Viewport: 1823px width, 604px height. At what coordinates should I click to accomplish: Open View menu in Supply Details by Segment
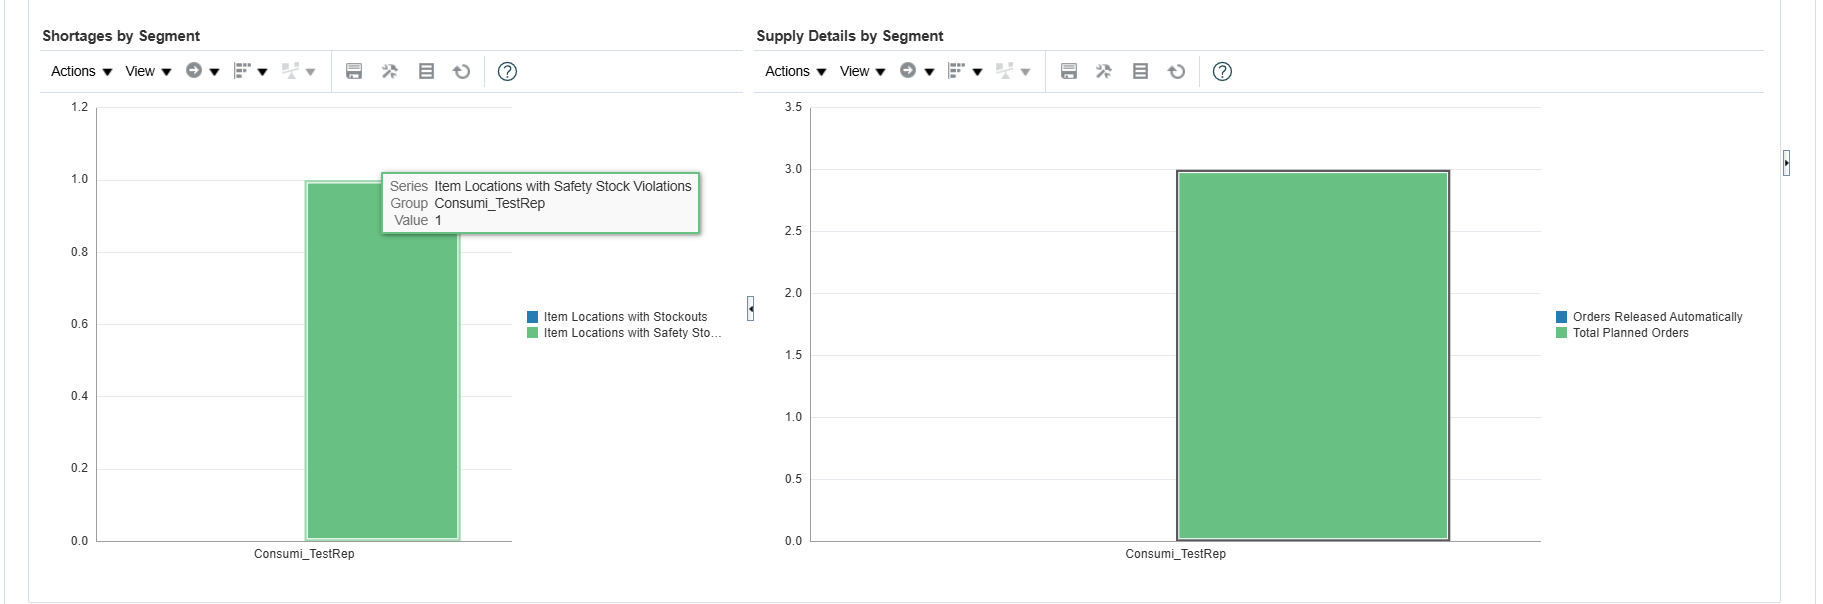pyautogui.click(x=862, y=71)
